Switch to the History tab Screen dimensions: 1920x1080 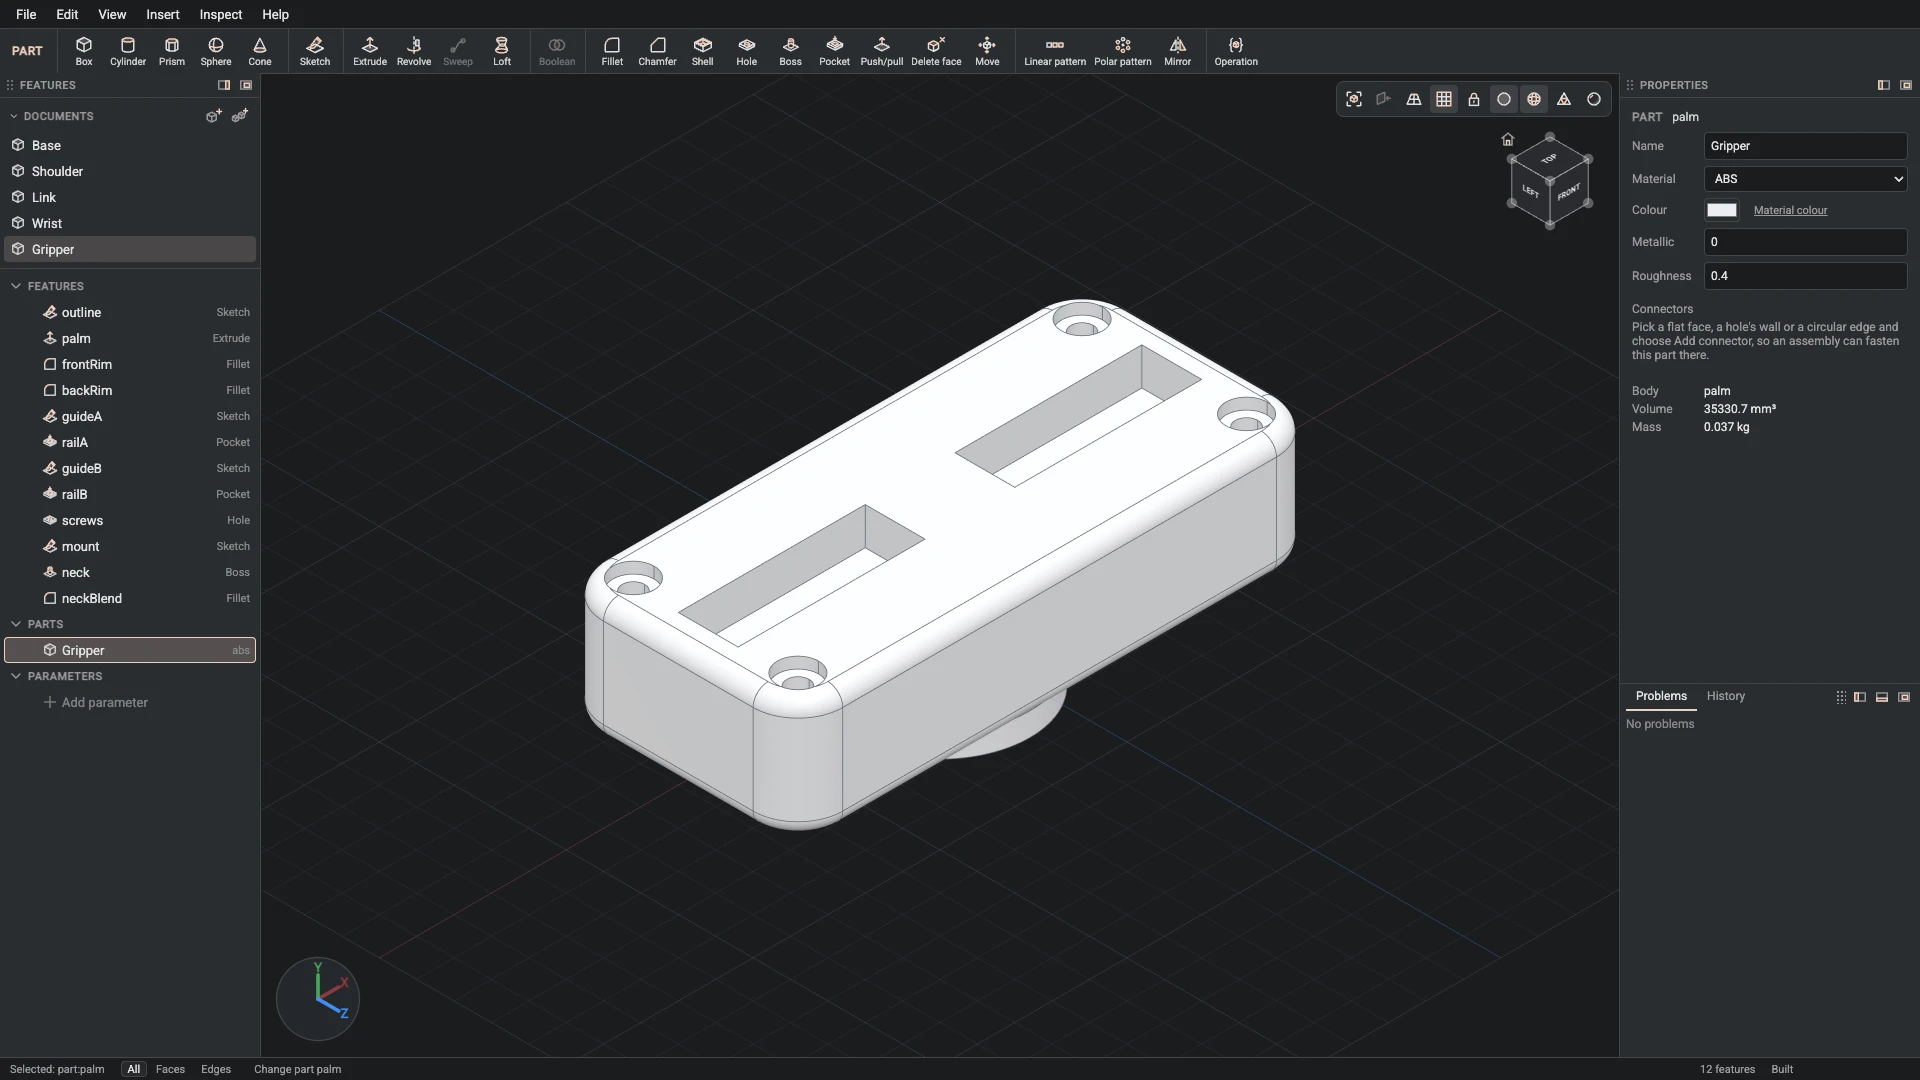[x=1725, y=696]
